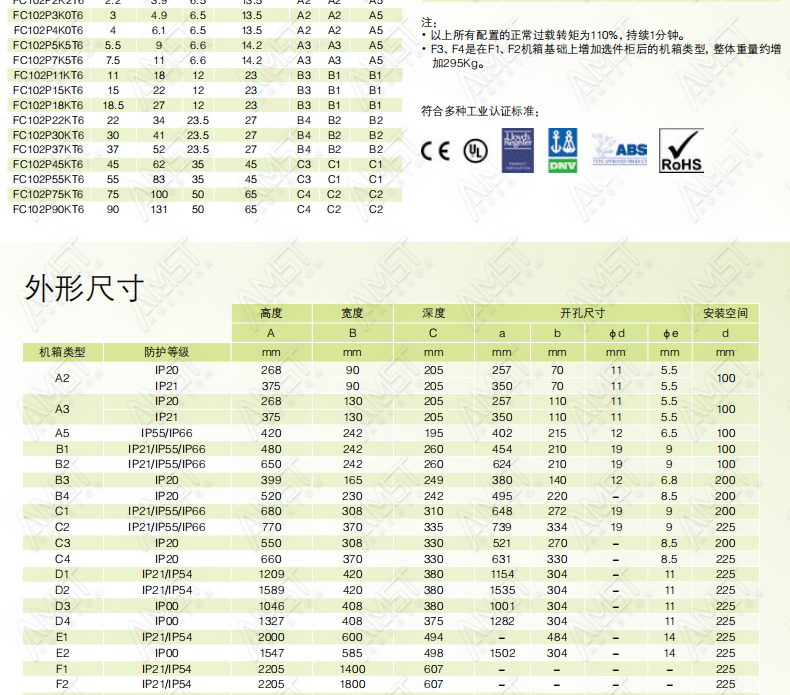This screenshot has width=790, height=695.
Task: Click the 深度 column header
Action: point(433,313)
